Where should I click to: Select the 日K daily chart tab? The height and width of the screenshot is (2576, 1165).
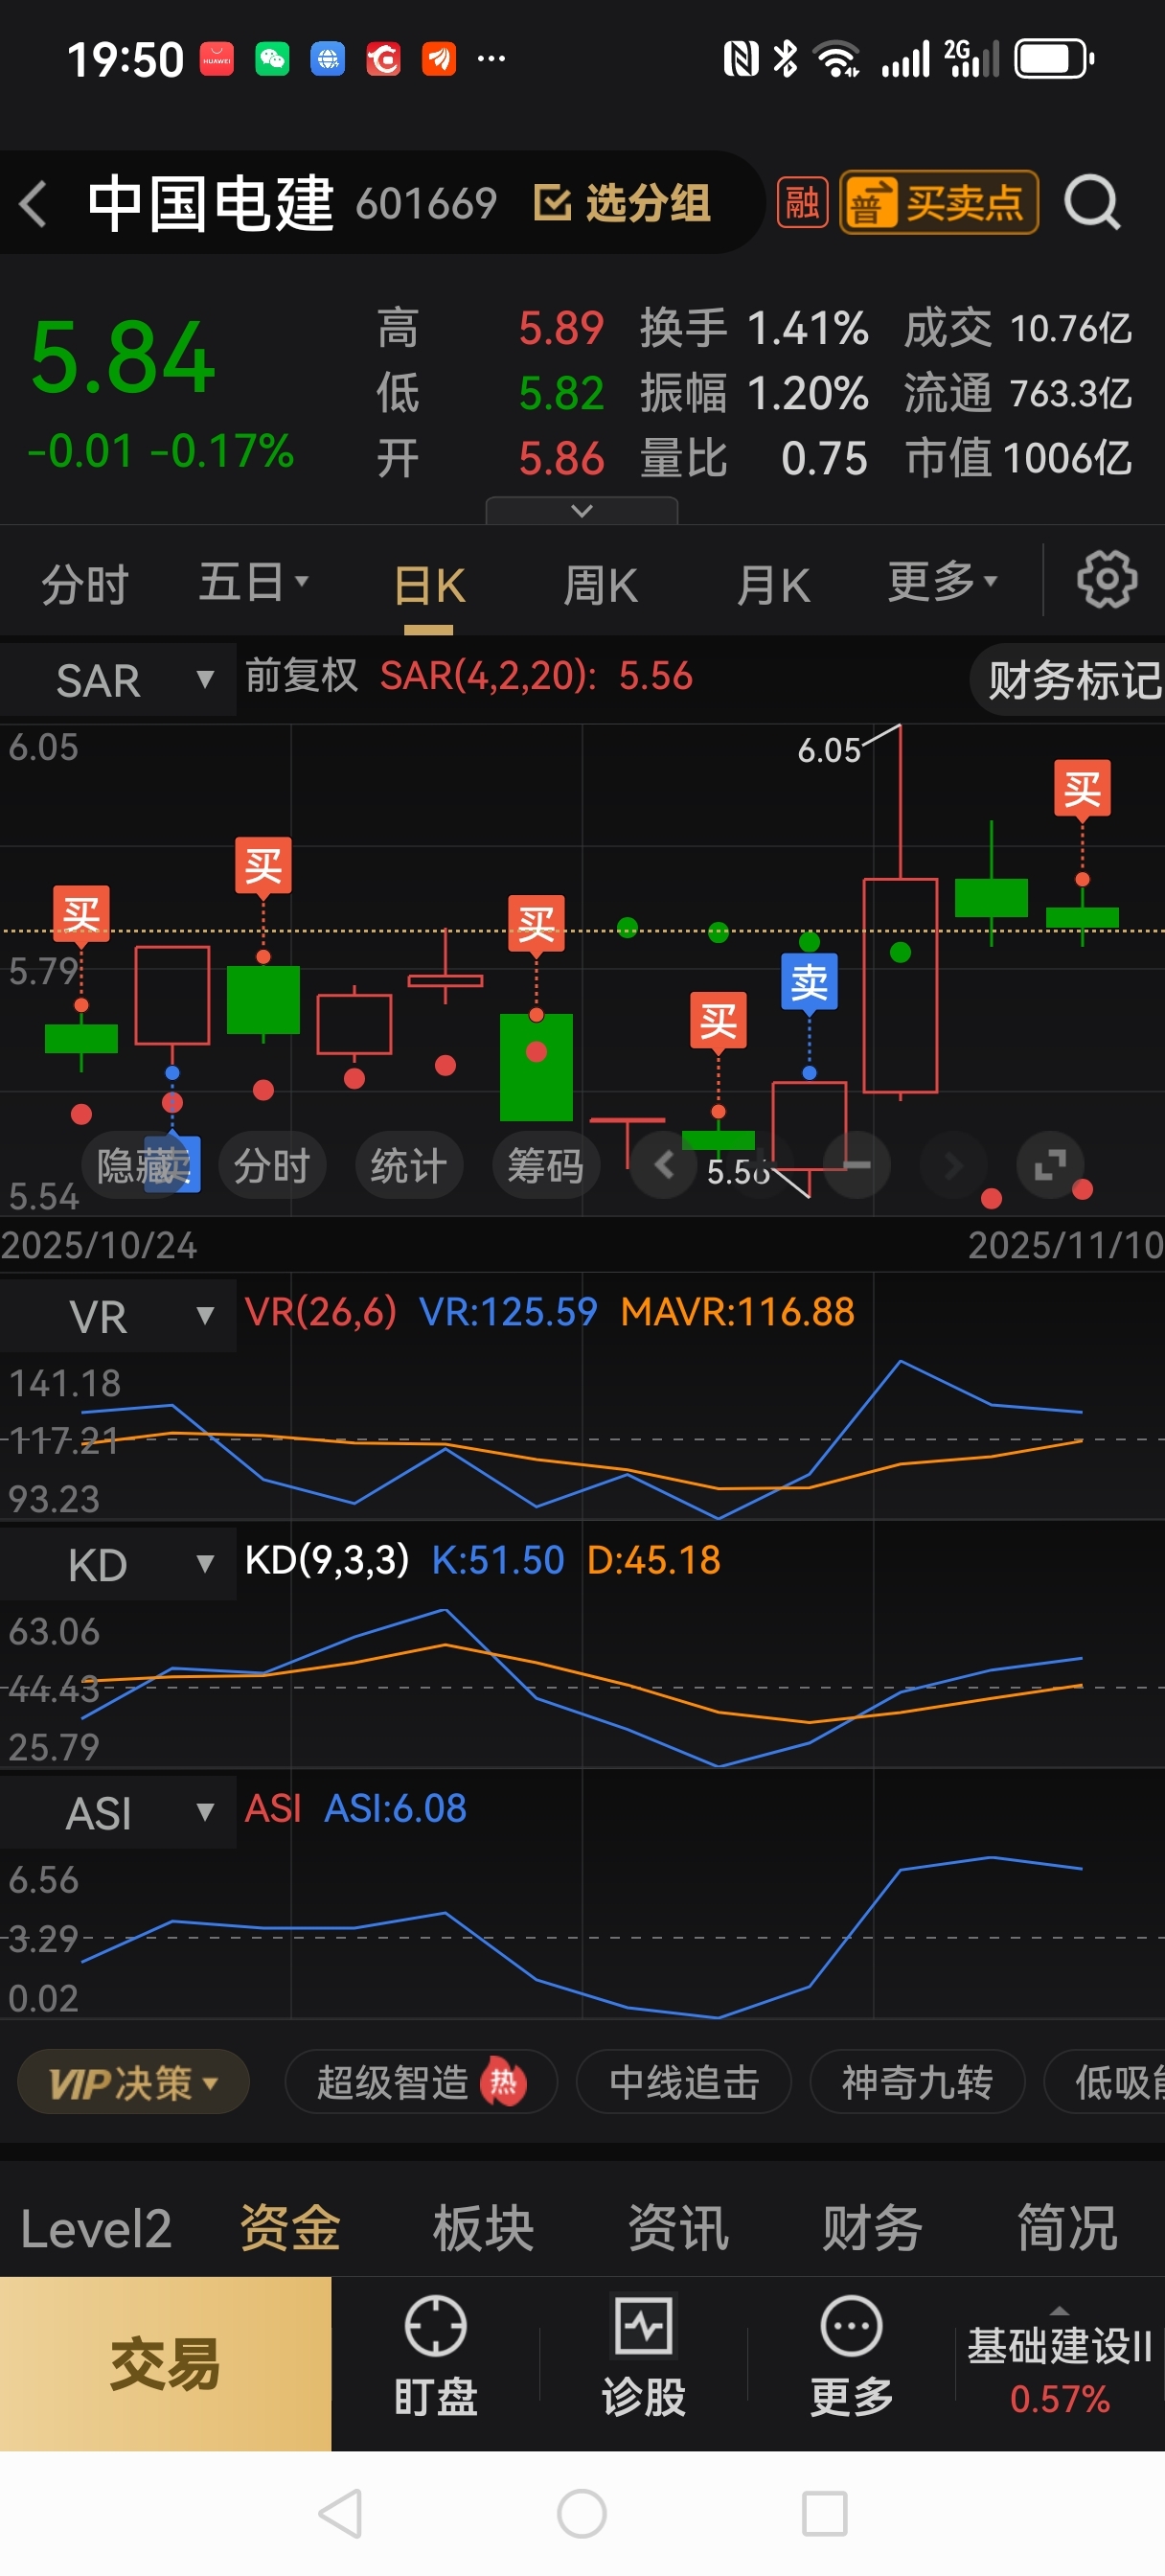tap(429, 586)
